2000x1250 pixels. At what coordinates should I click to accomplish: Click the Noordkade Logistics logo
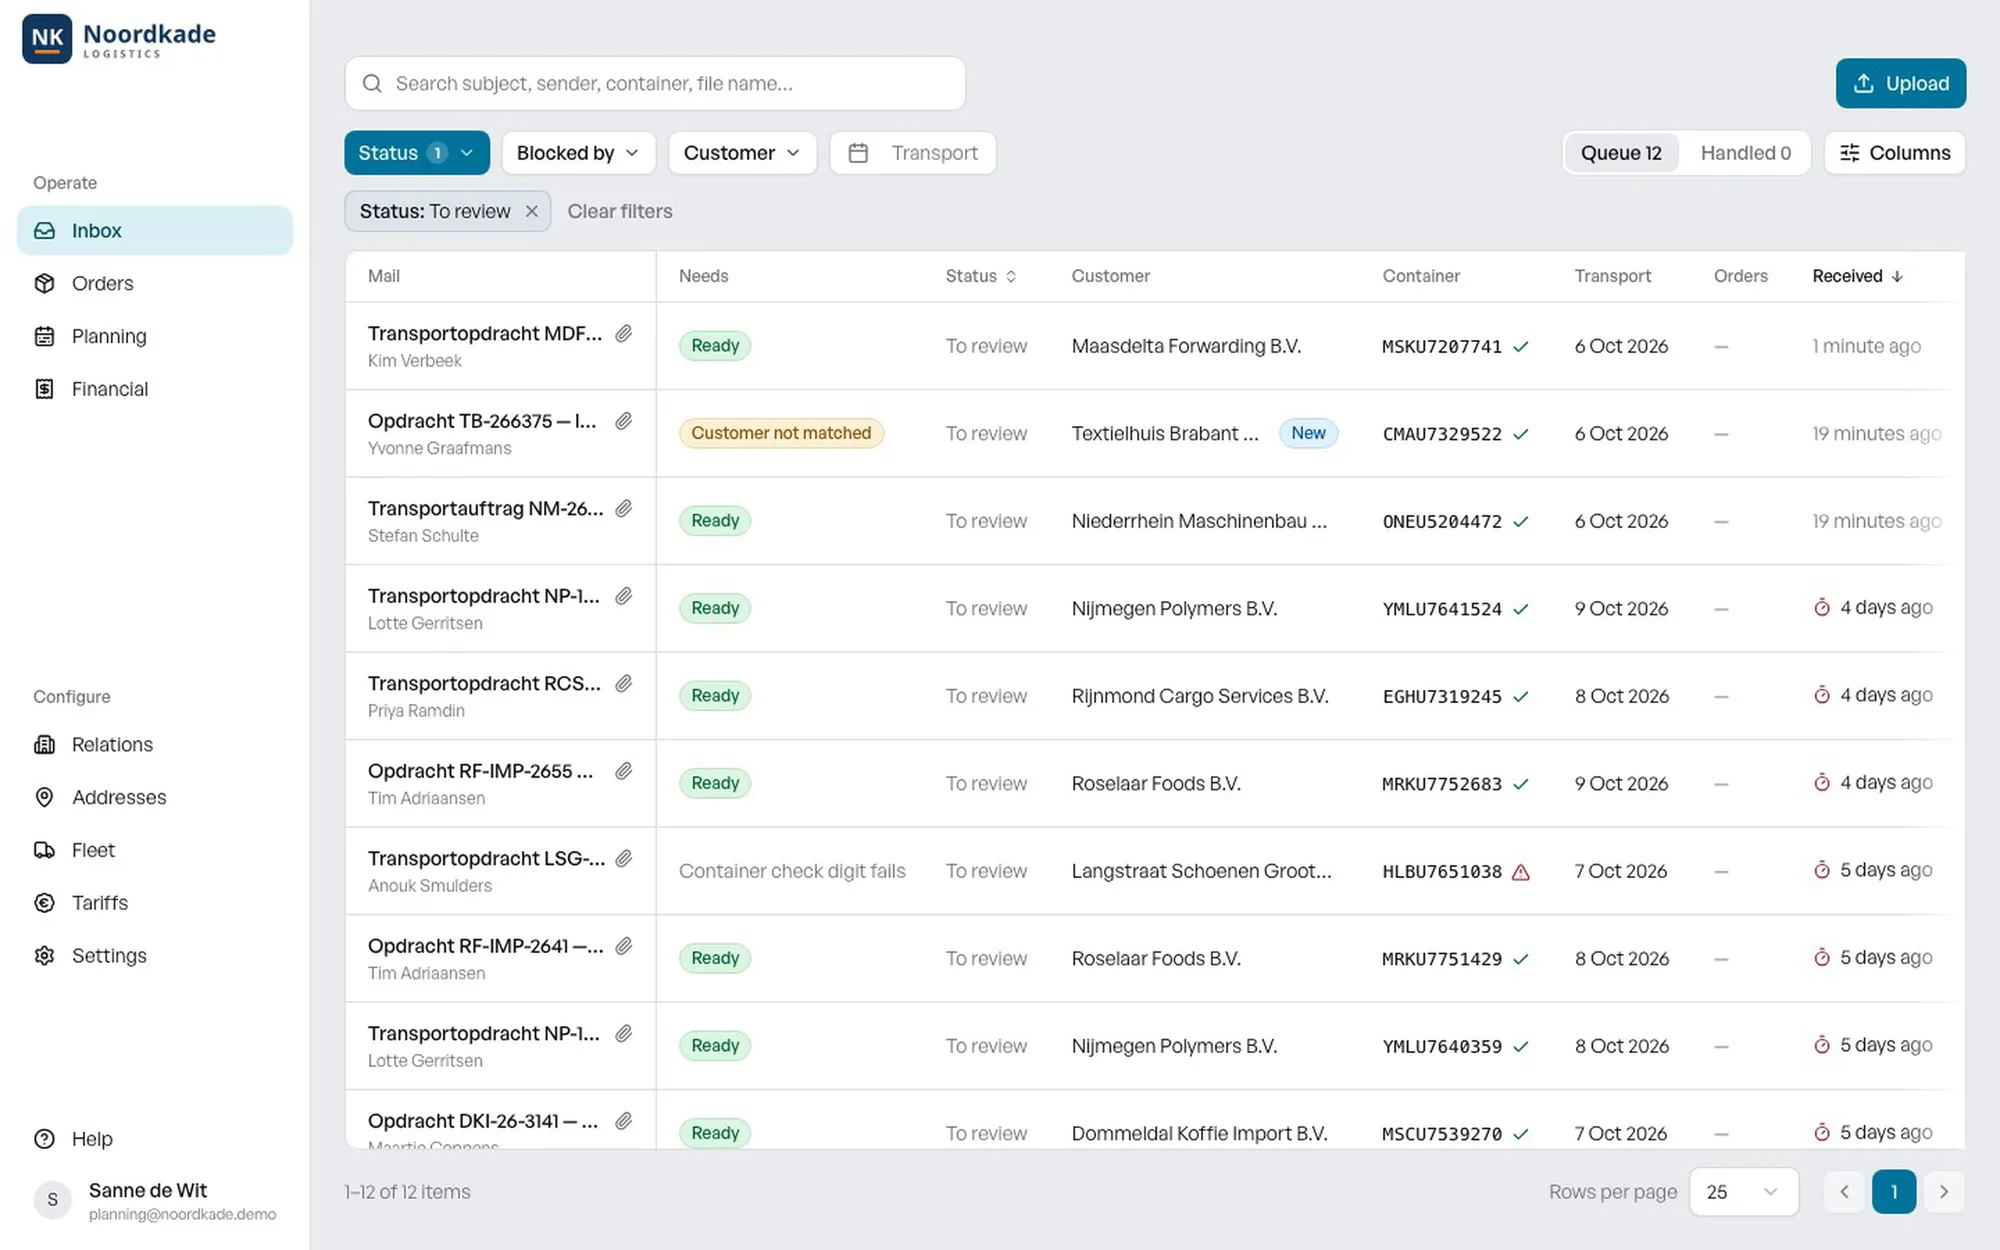point(119,40)
